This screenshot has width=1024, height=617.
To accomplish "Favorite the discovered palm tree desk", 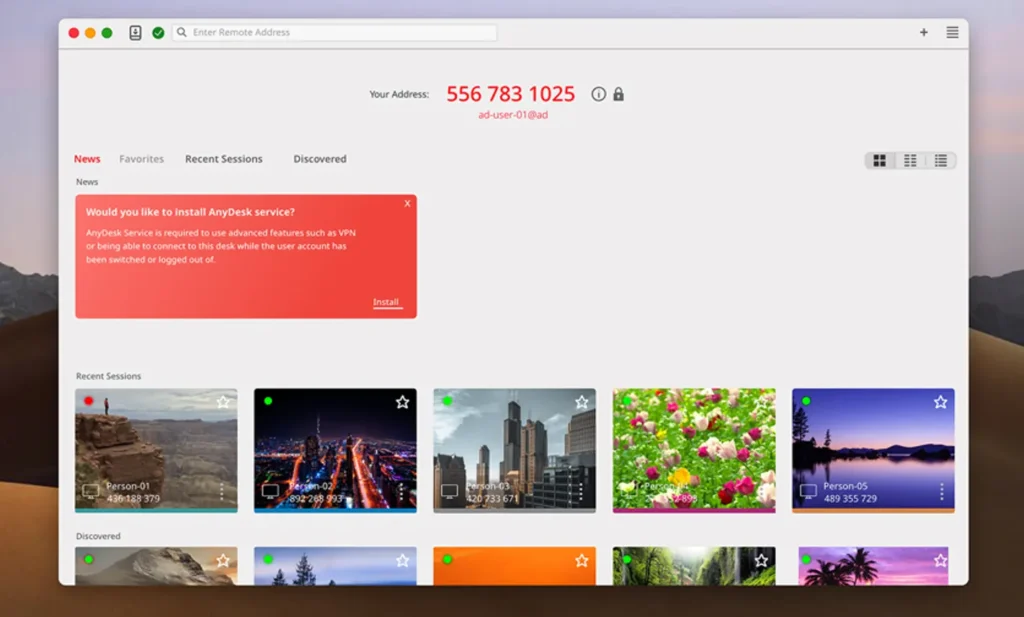I will [940, 561].
